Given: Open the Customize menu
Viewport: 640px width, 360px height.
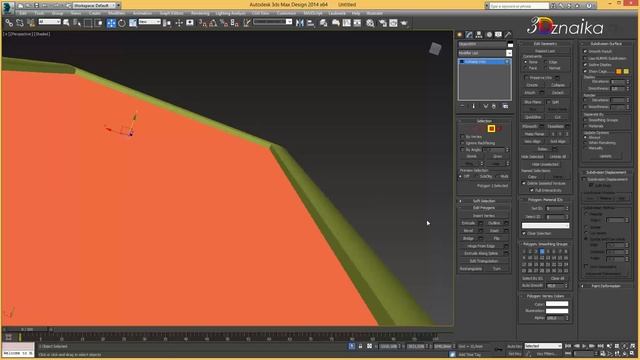Looking at the screenshot, I should tap(286, 13).
